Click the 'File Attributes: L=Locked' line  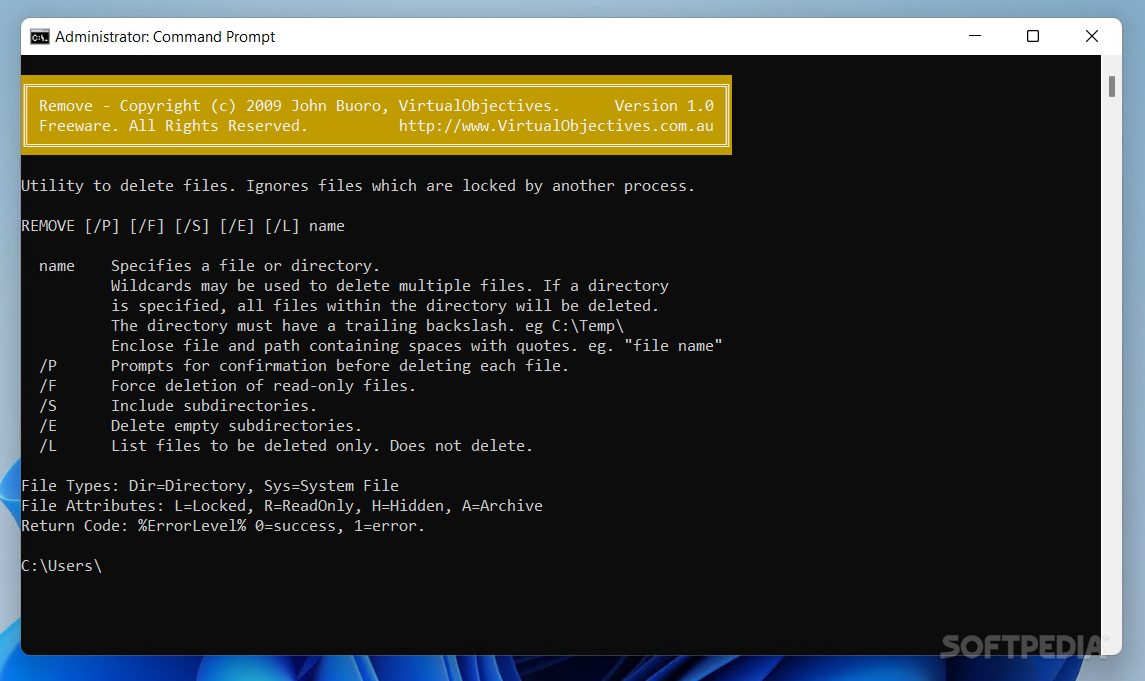(x=282, y=505)
